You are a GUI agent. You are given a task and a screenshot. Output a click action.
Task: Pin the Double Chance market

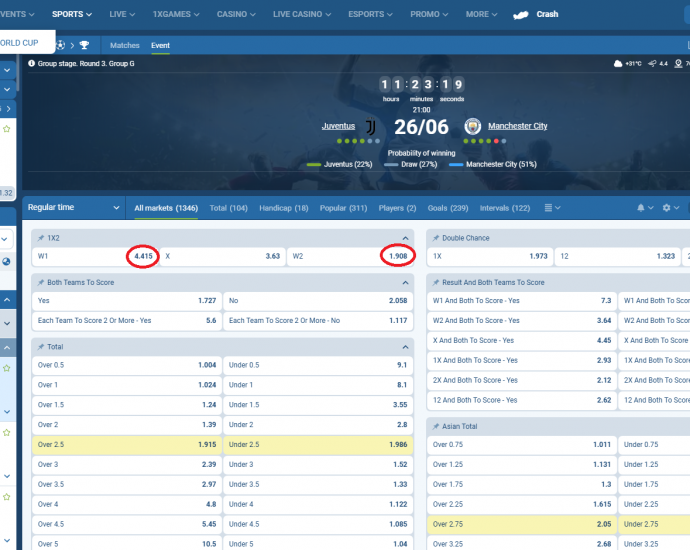tap(436, 238)
